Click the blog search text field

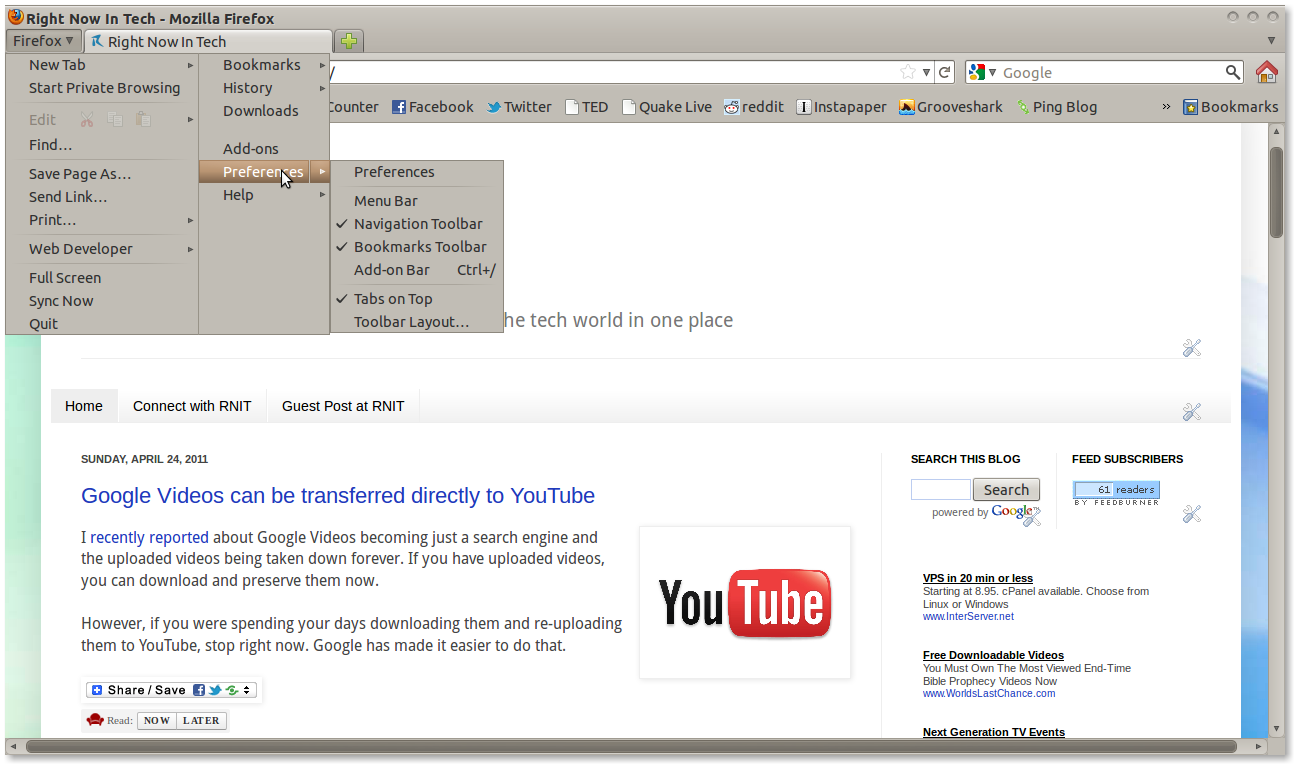940,490
